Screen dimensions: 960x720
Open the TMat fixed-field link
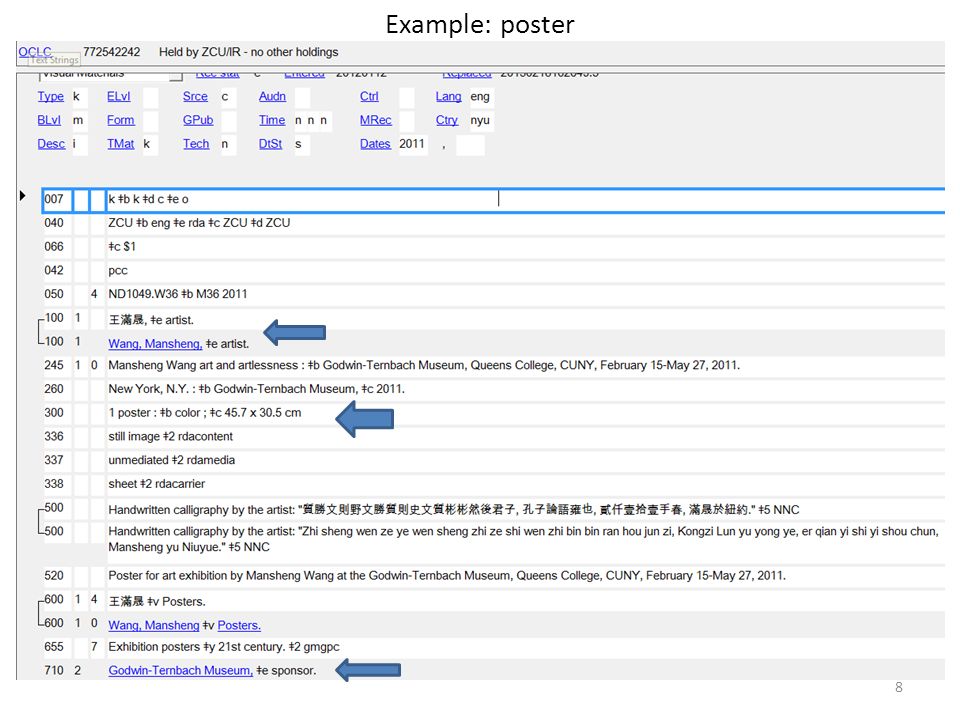[121, 144]
